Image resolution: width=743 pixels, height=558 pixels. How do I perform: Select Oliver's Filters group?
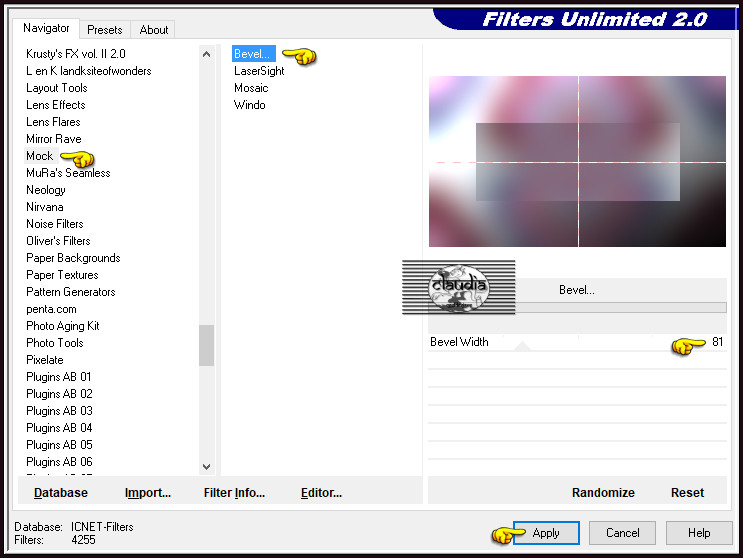58,241
